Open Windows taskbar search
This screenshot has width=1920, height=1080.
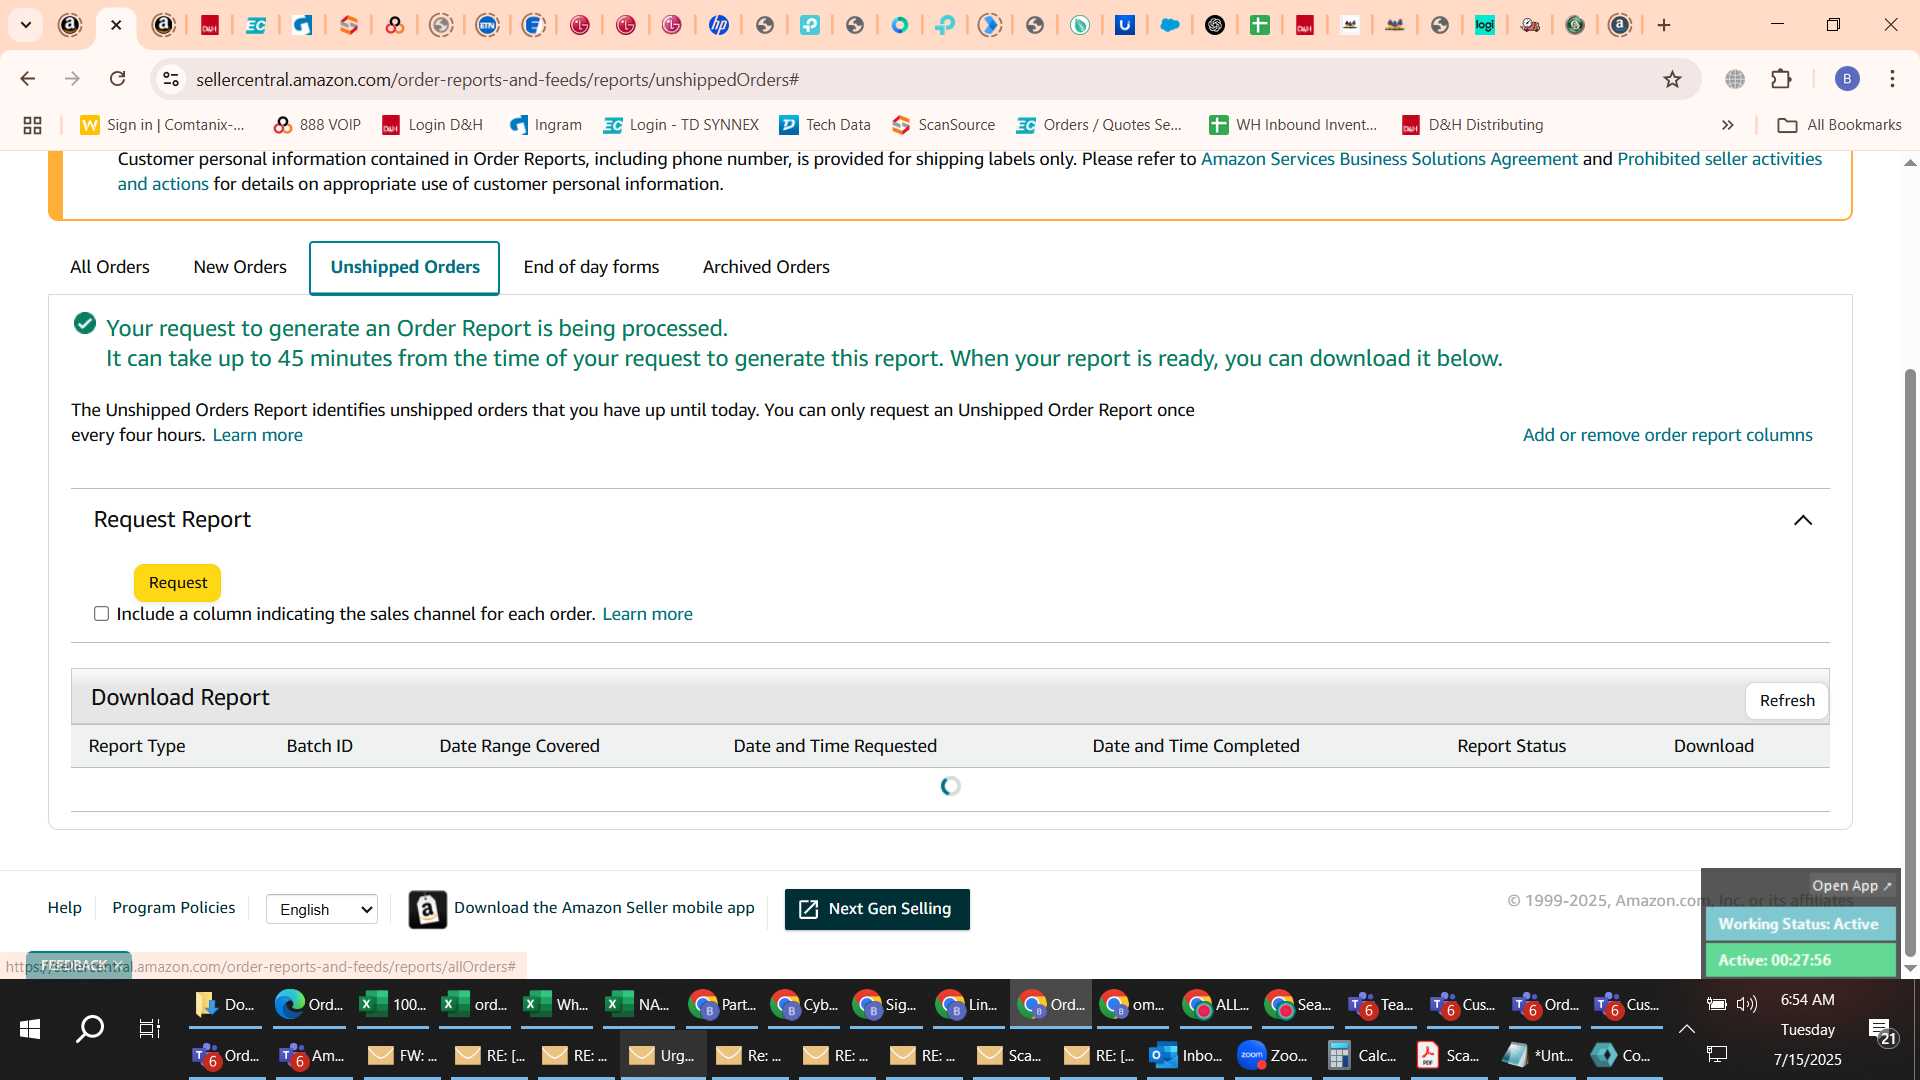coord(90,1029)
